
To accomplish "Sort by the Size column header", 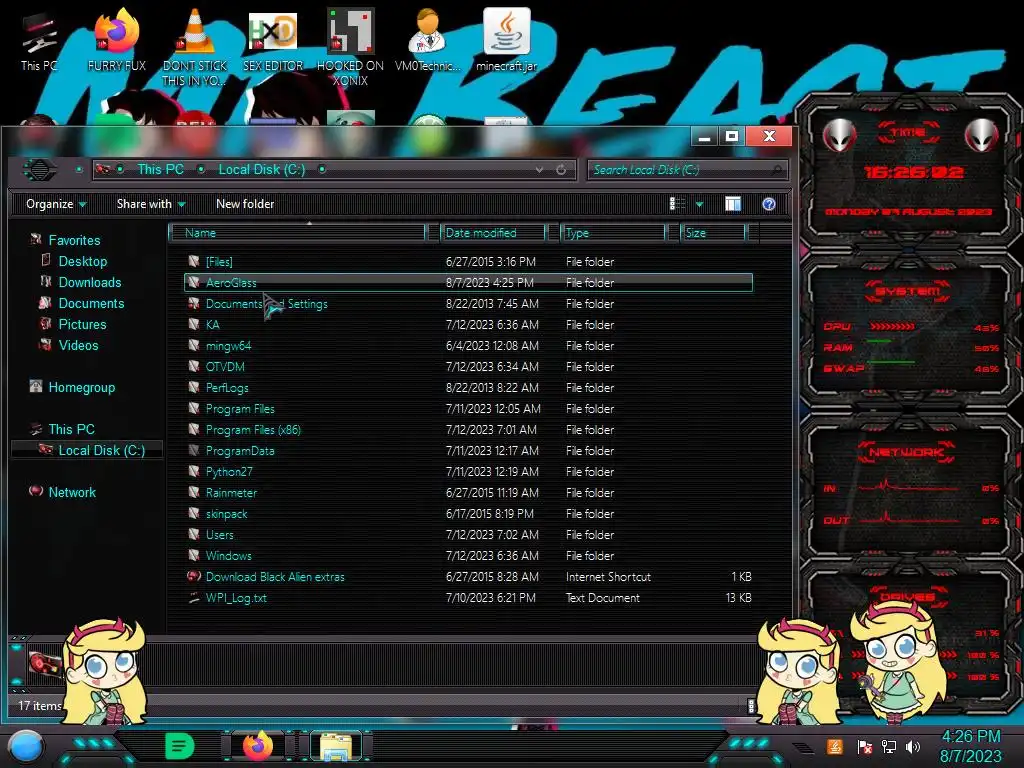I will point(714,233).
